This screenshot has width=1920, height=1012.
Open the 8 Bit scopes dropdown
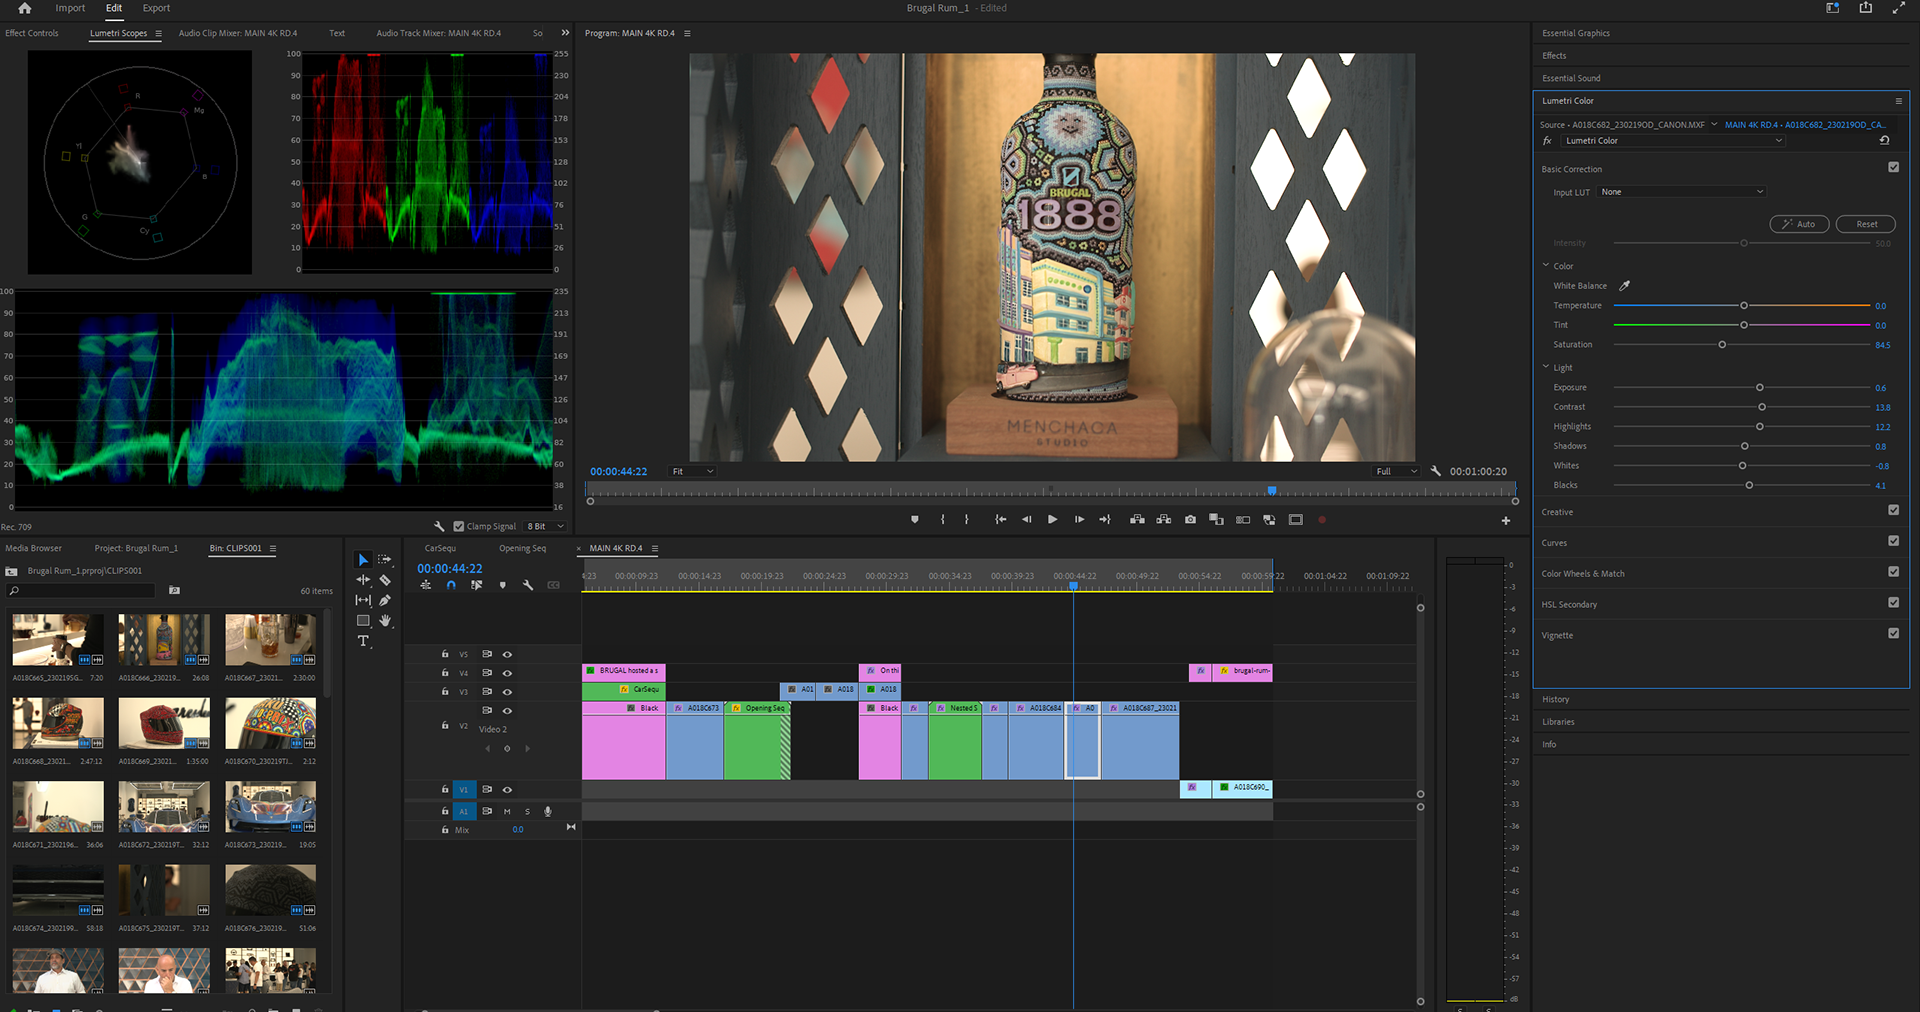[x=545, y=526]
